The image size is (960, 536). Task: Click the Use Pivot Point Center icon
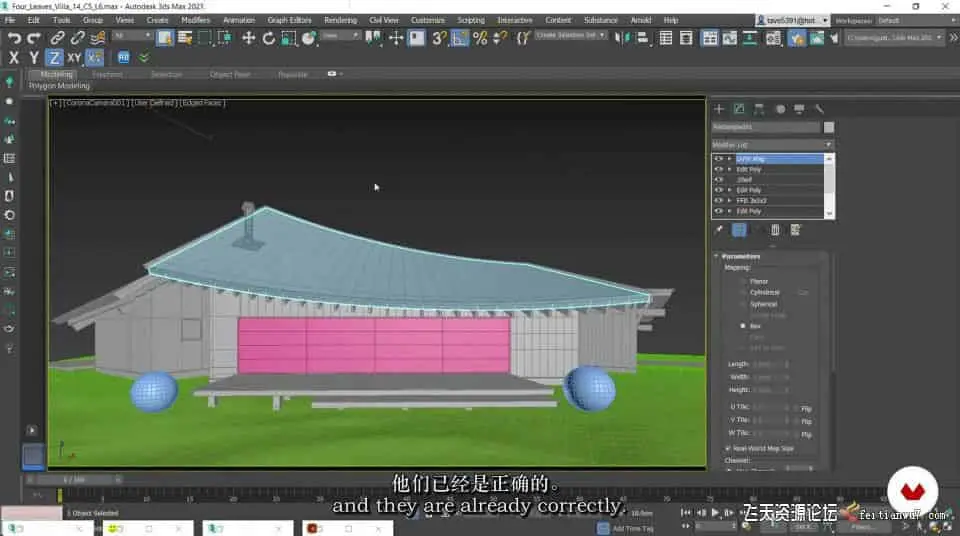(x=373, y=38)
